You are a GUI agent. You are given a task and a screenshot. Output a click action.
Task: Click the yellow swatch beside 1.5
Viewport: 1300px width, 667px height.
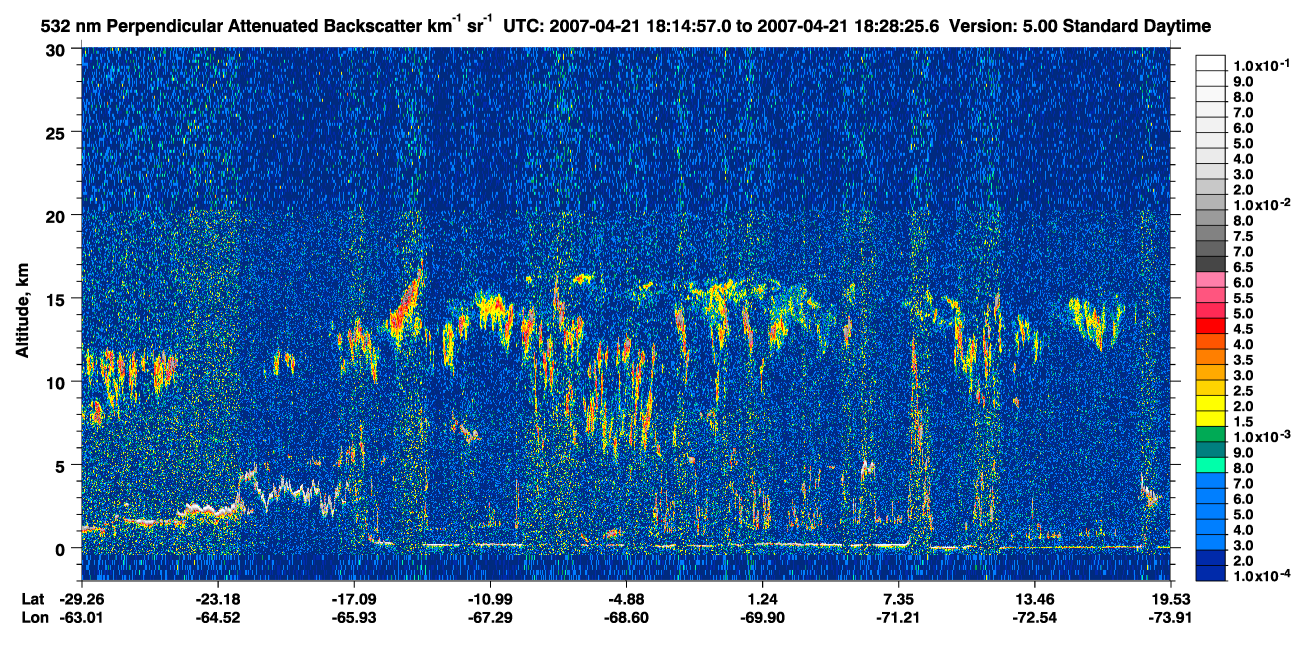click(x=1210, y=420)
